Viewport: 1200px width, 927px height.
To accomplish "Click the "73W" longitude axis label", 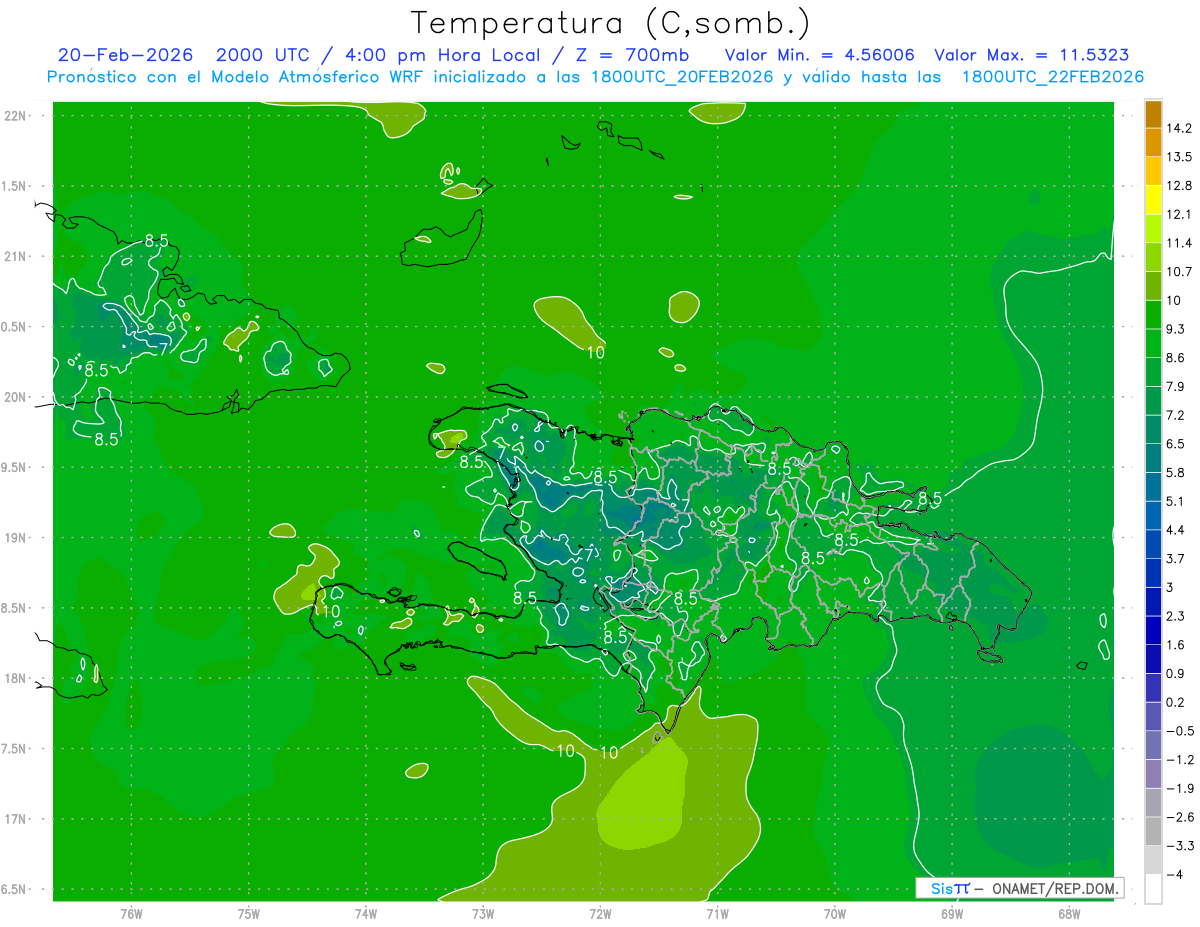I will 483,914.
